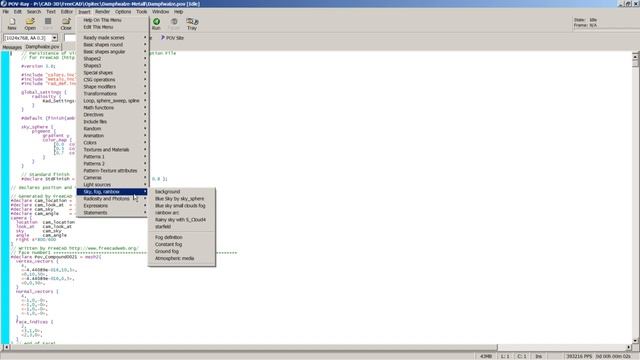This screenshot has width=640, height=360.
Task: Open Patterns 1 submenu
Action: (x=113, y=157)
